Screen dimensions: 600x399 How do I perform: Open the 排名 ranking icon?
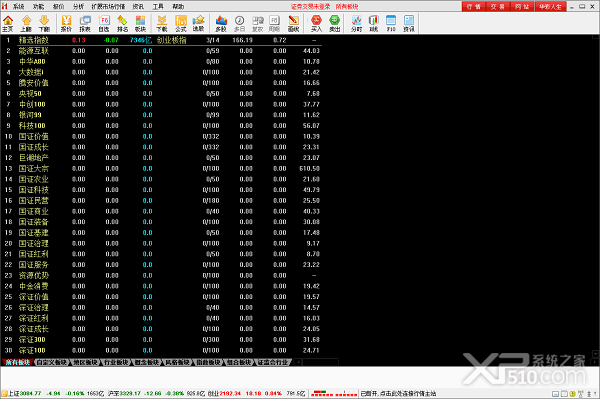tap(122, 23)
